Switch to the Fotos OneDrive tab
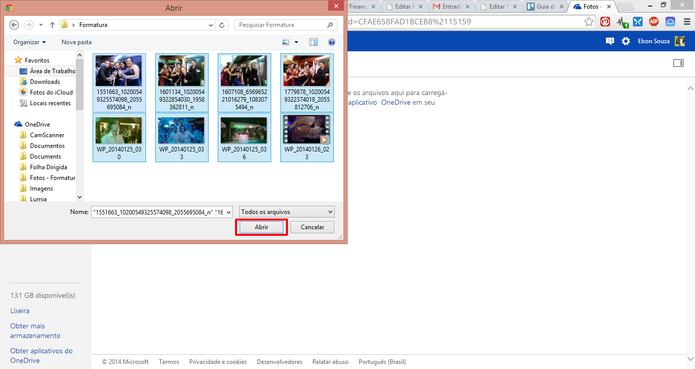Viewport: 695px width, 369px height. coord(593,6)
